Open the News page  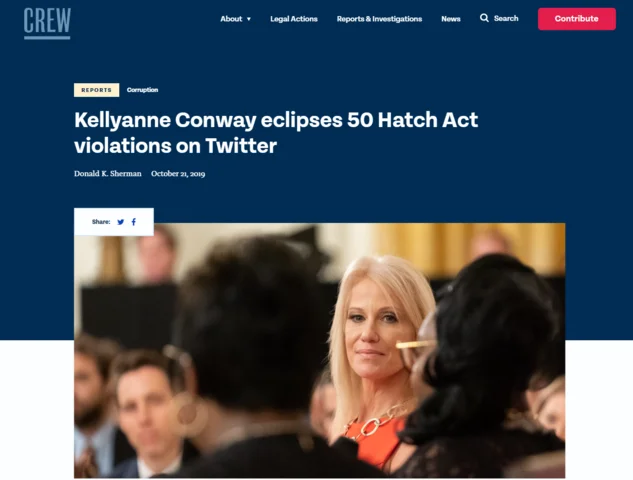point(451,19)
